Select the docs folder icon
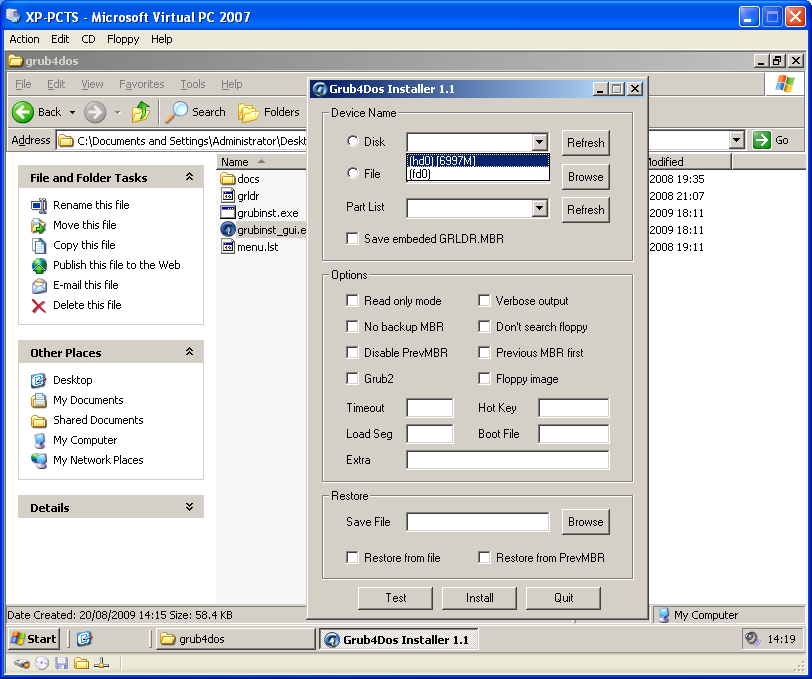812x679 pixels. pos(228,179)
